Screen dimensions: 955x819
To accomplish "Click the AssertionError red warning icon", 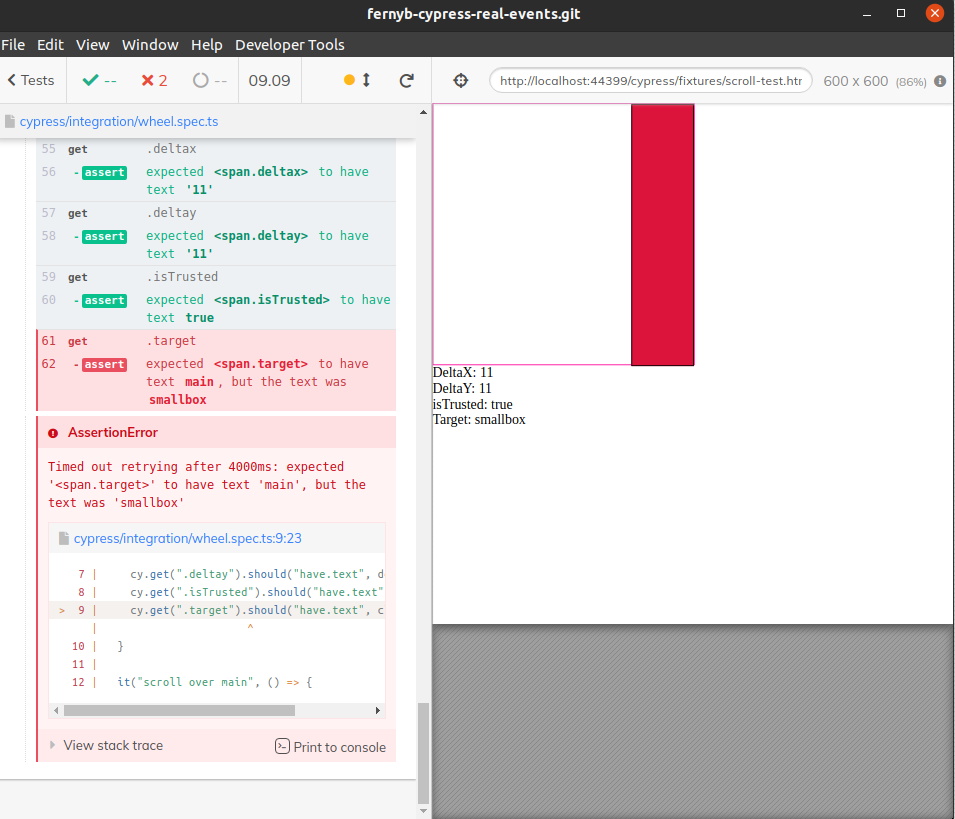I will [53, 433].
